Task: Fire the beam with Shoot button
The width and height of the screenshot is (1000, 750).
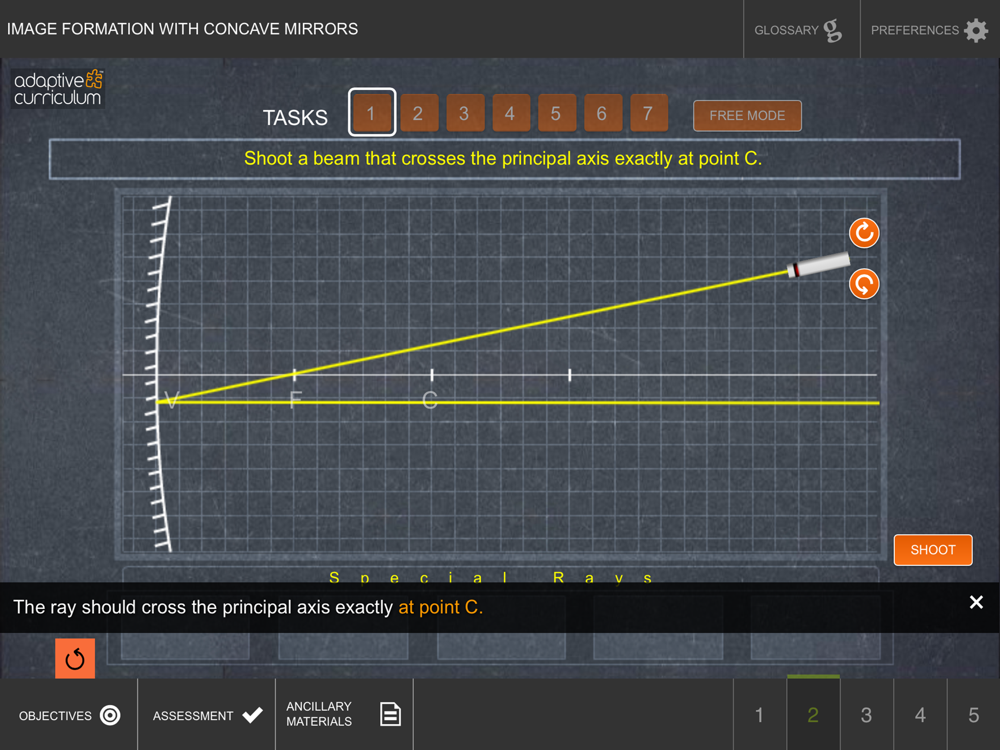Action: click(932, 550)
